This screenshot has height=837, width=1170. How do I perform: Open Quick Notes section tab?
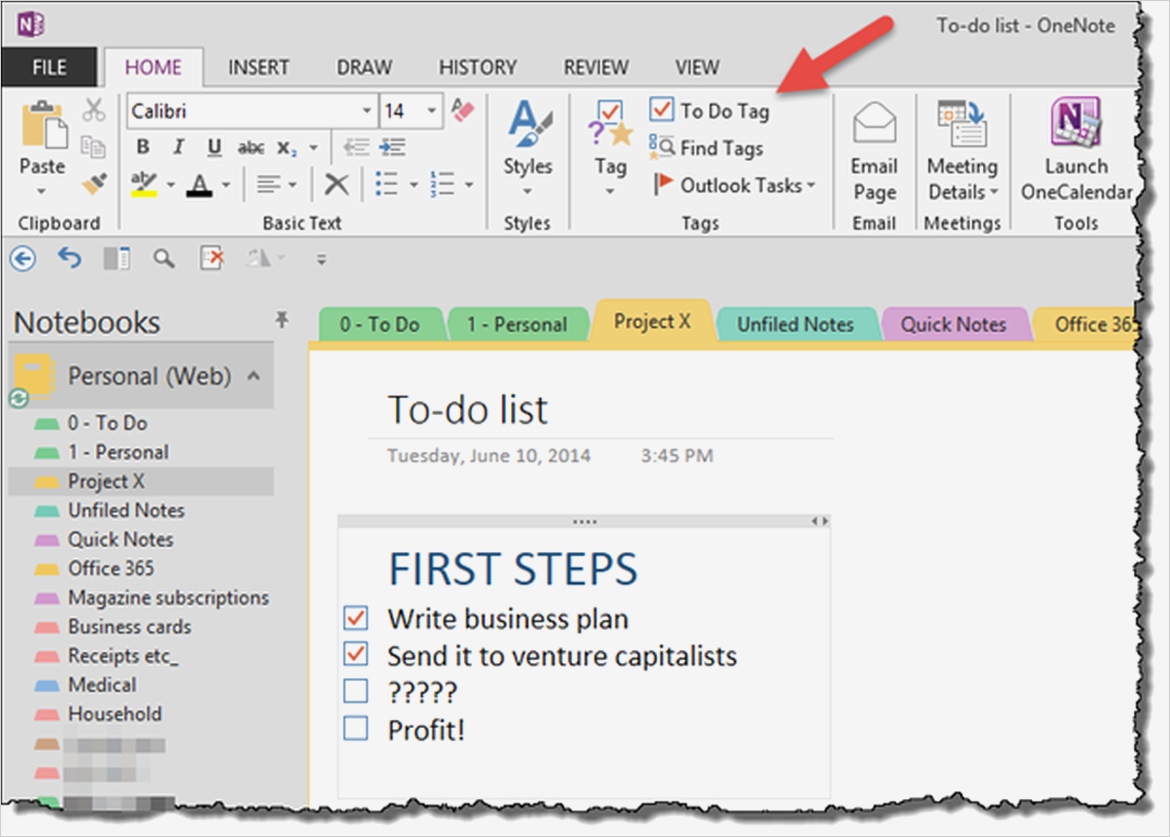coord(954,325)
